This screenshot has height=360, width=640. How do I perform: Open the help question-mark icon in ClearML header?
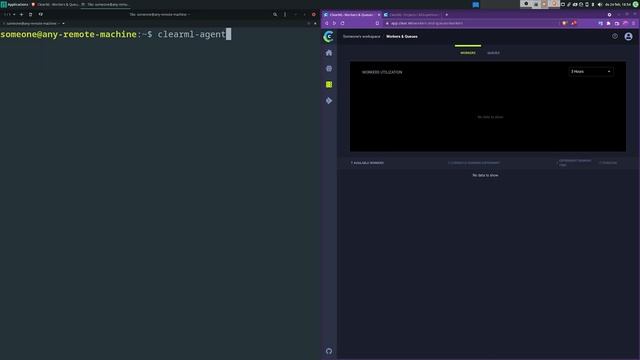click(x=615, y=36)
